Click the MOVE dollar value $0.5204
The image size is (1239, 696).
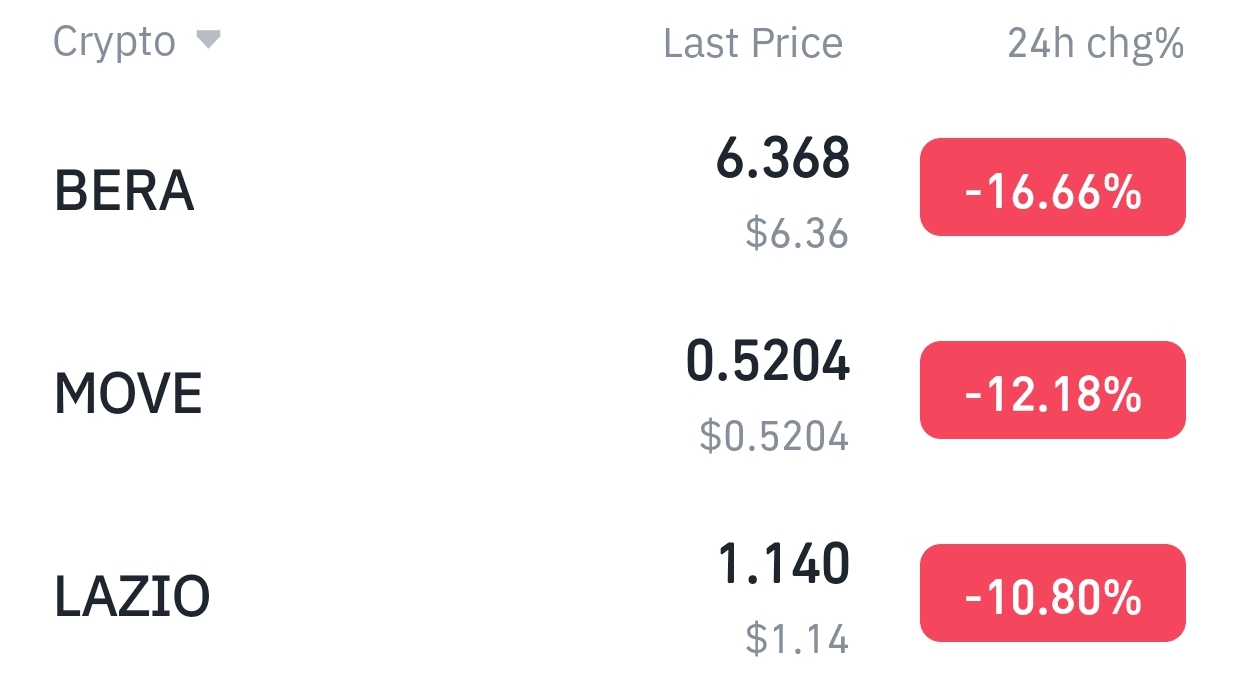[773, 436]
